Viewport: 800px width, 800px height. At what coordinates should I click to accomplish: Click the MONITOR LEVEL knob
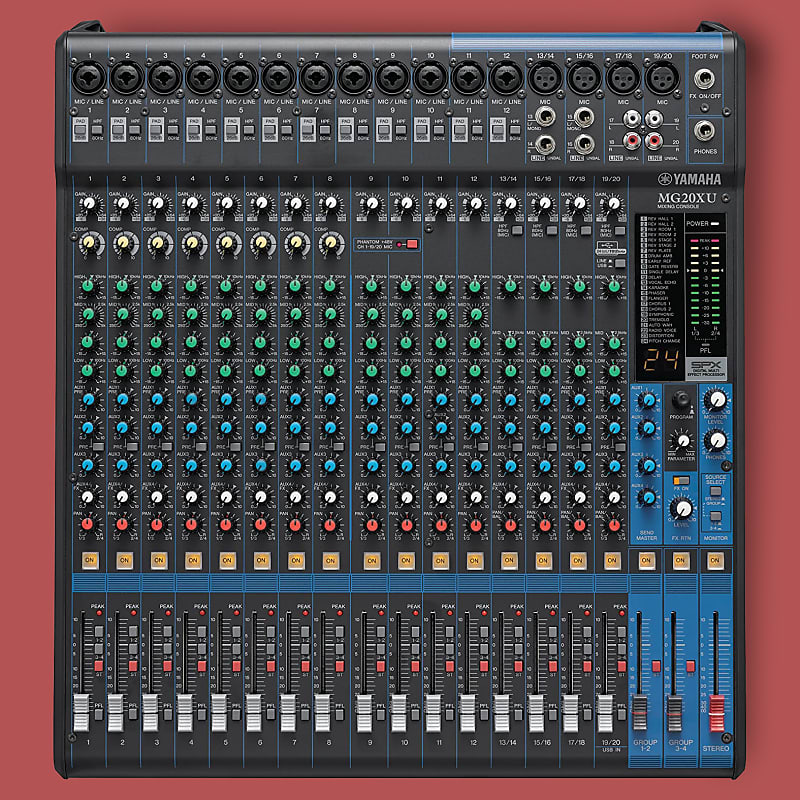coord(716,399)
